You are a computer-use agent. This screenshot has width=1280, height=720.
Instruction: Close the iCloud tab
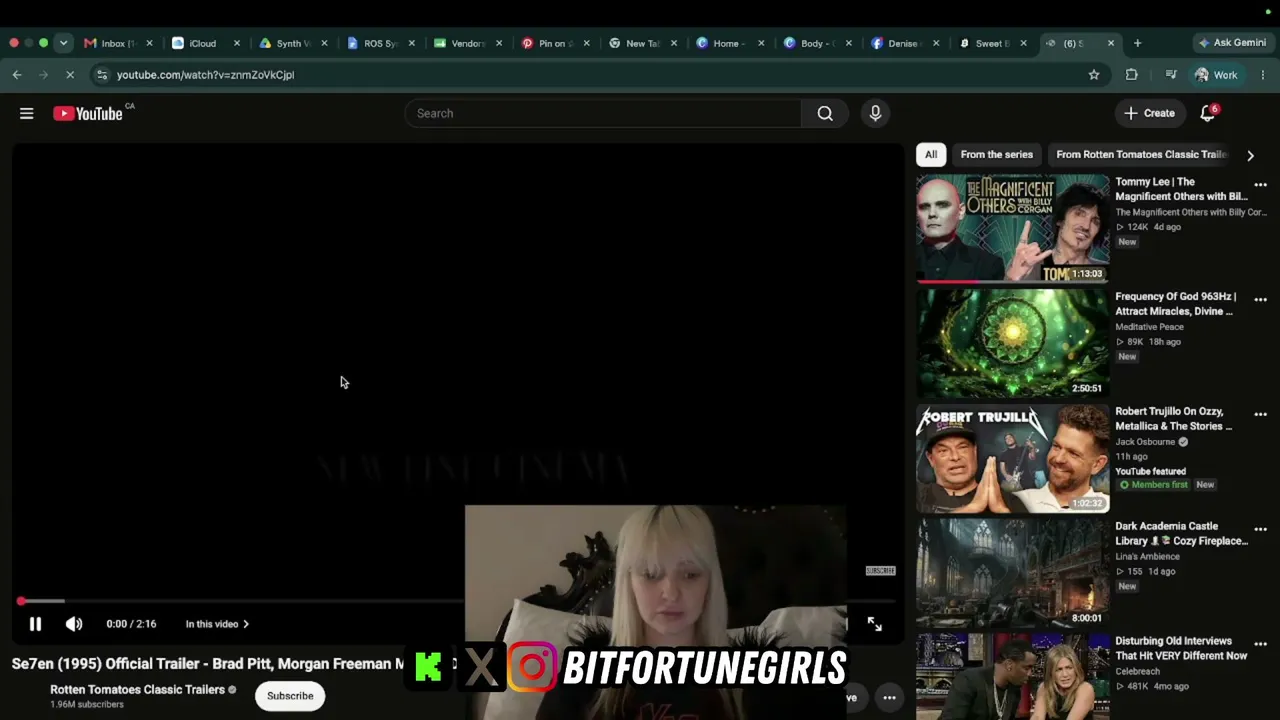pyautogui.click(x=237, y=43)
